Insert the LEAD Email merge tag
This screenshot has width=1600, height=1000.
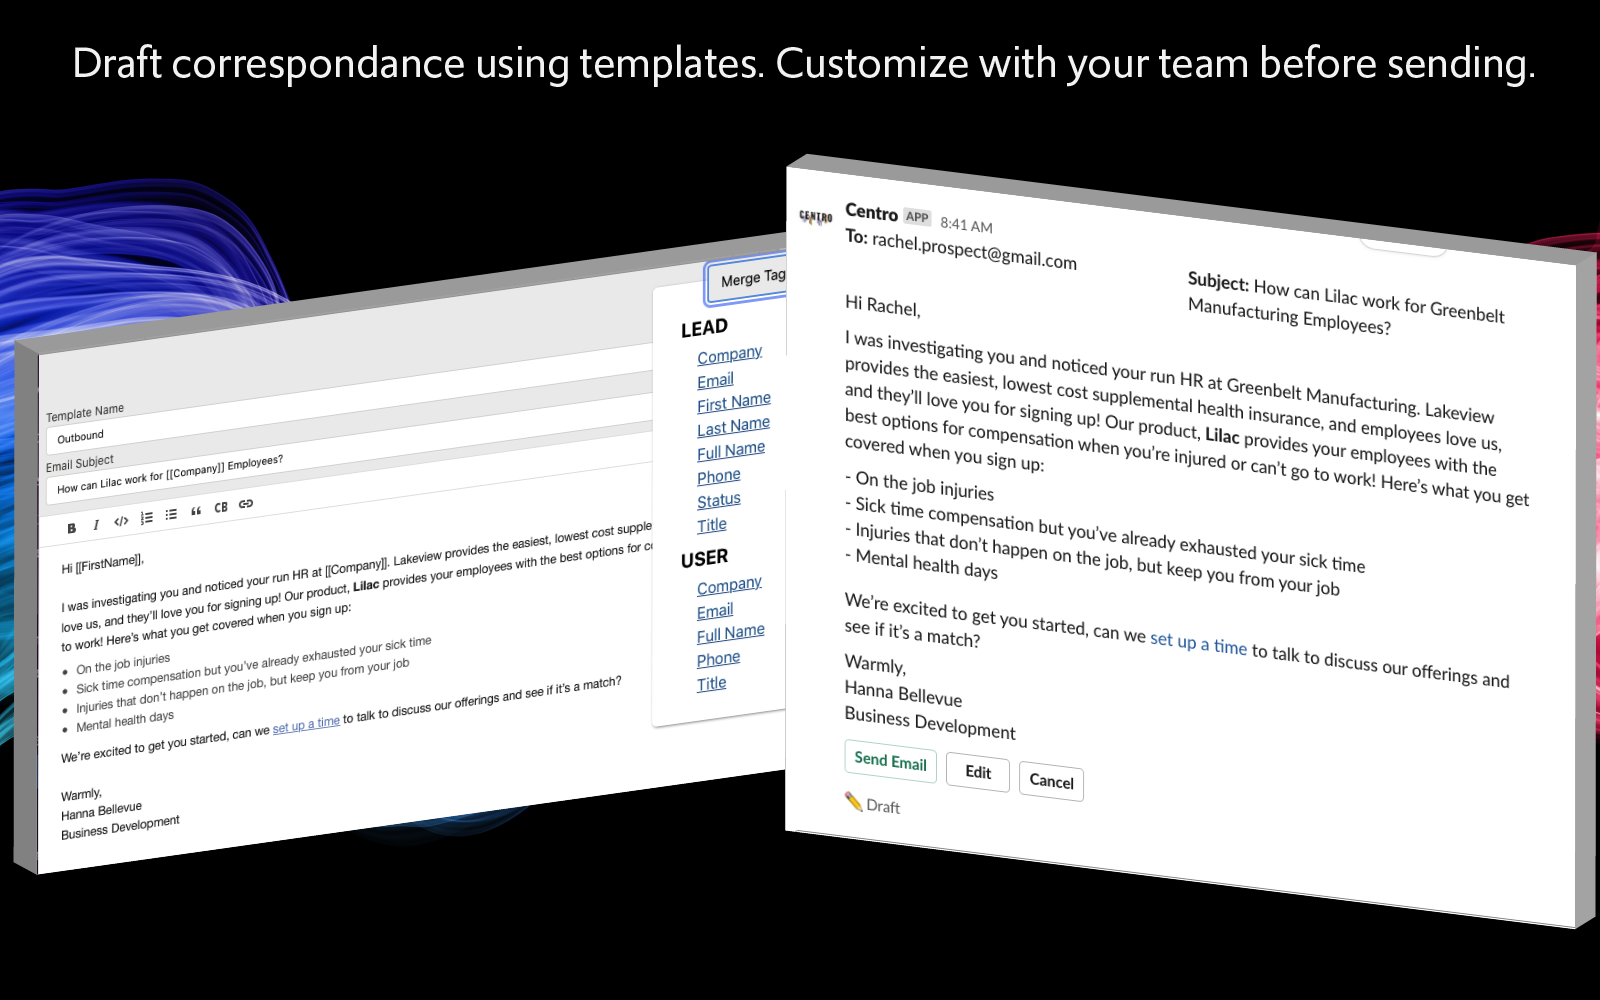[715, 380]
